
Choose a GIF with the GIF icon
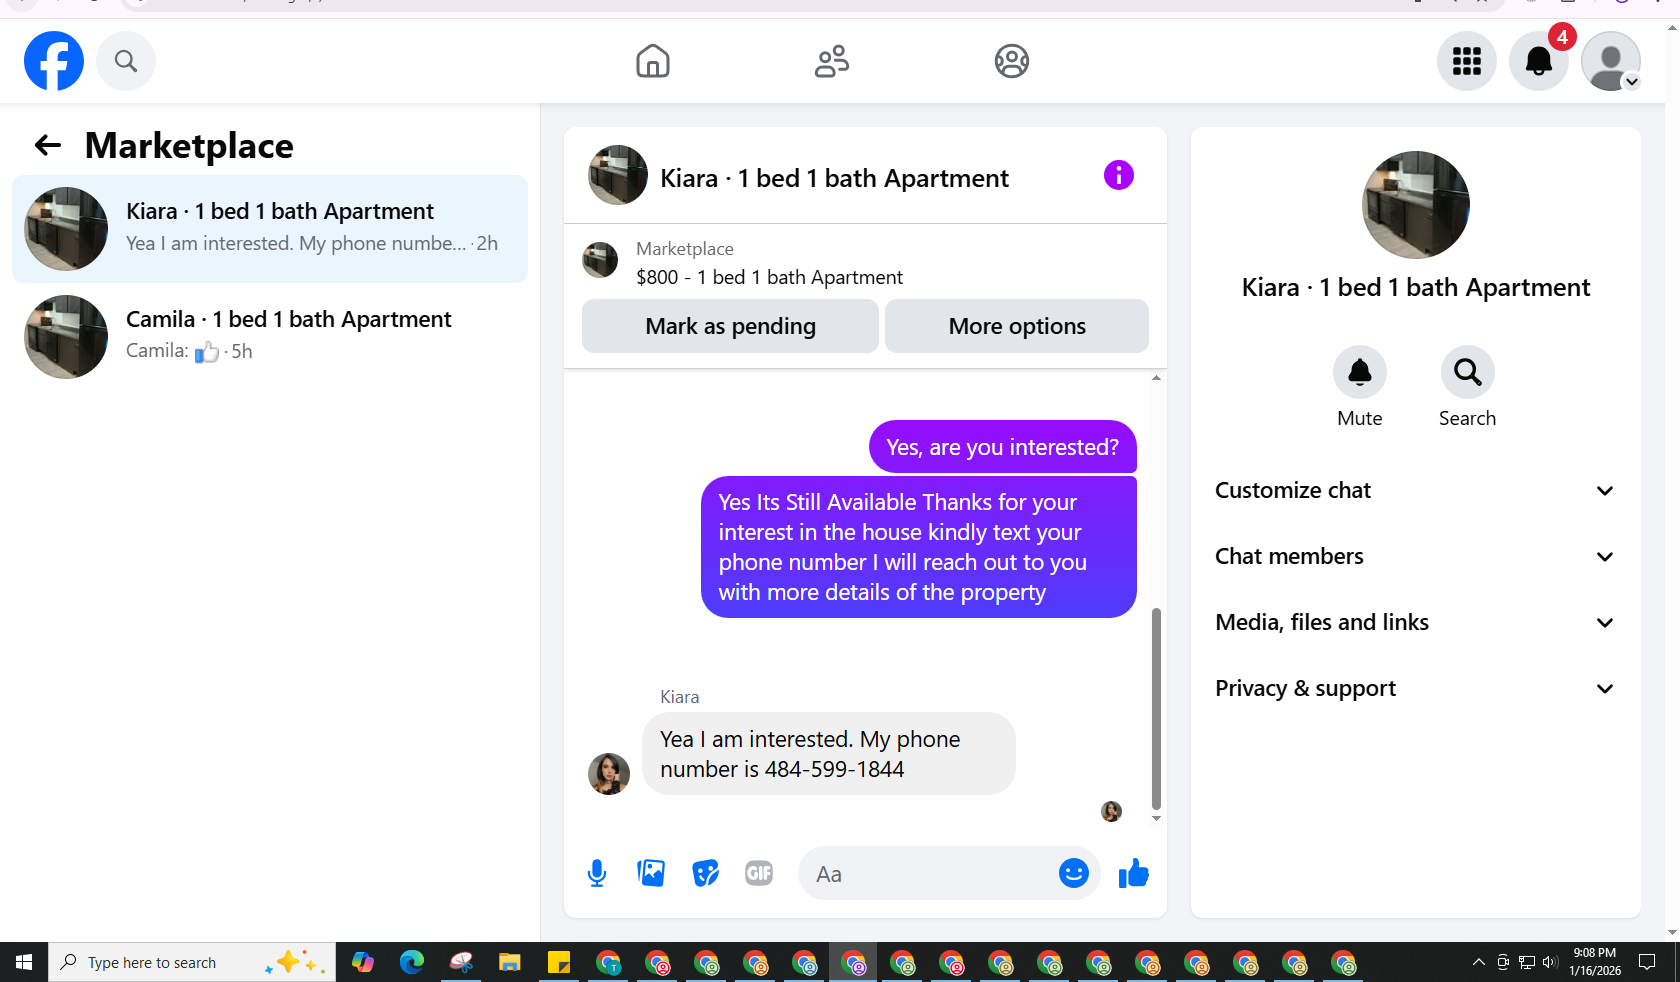coord(759,873)
